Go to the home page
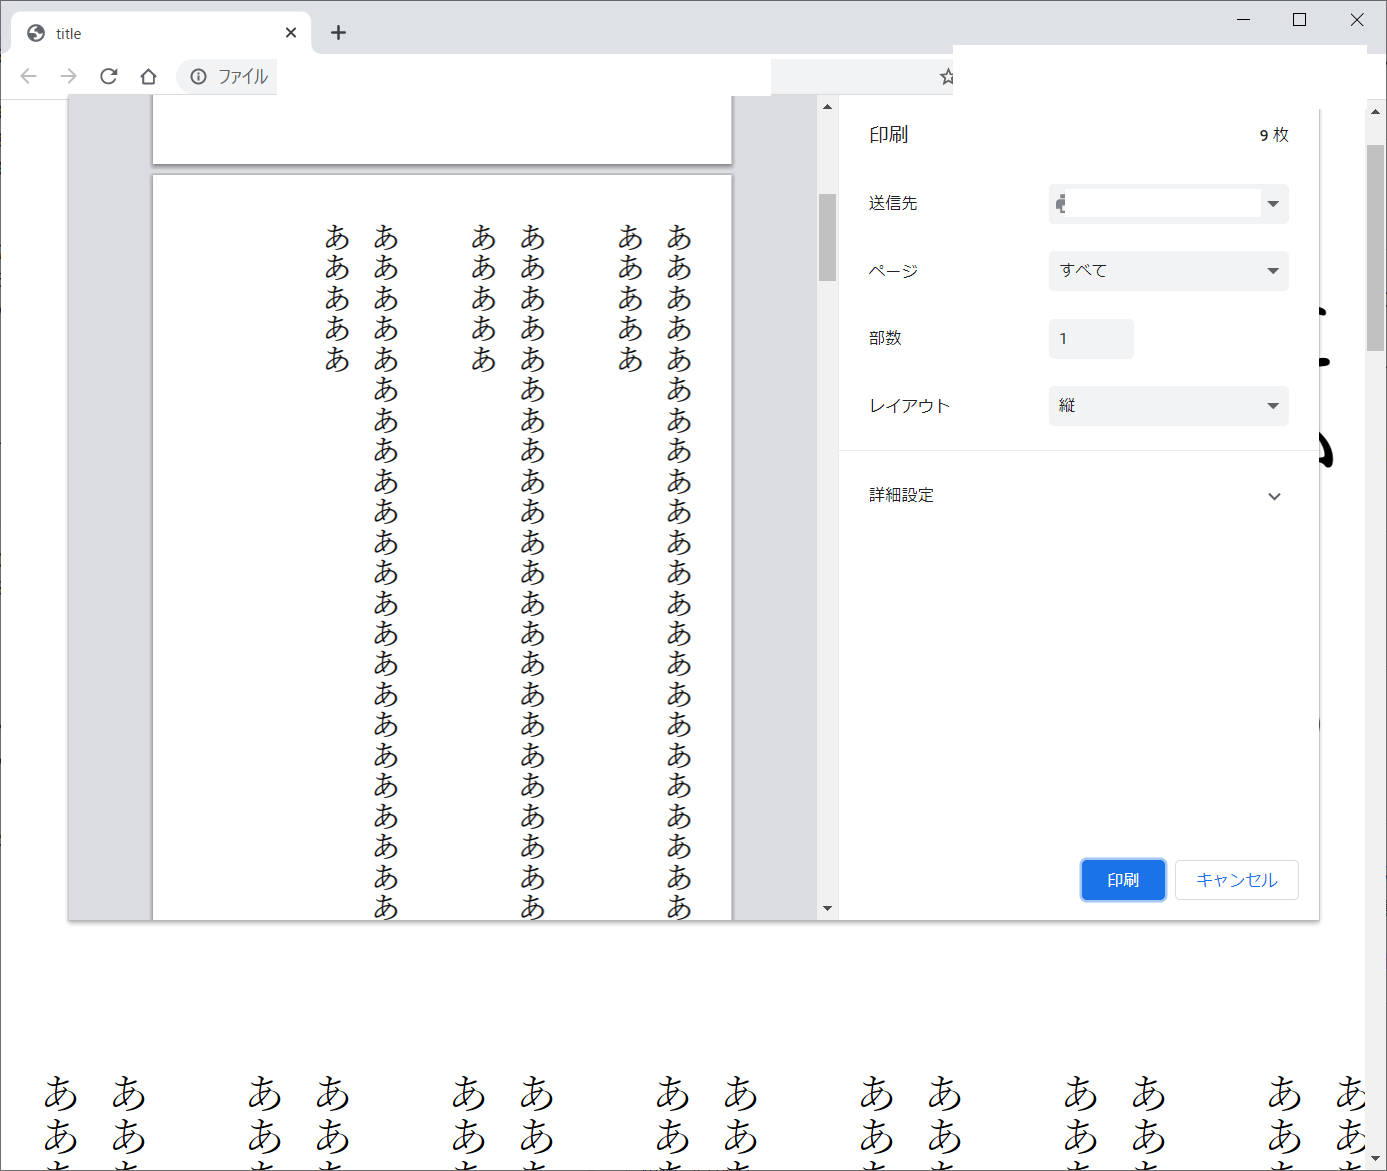 [149, 76]
